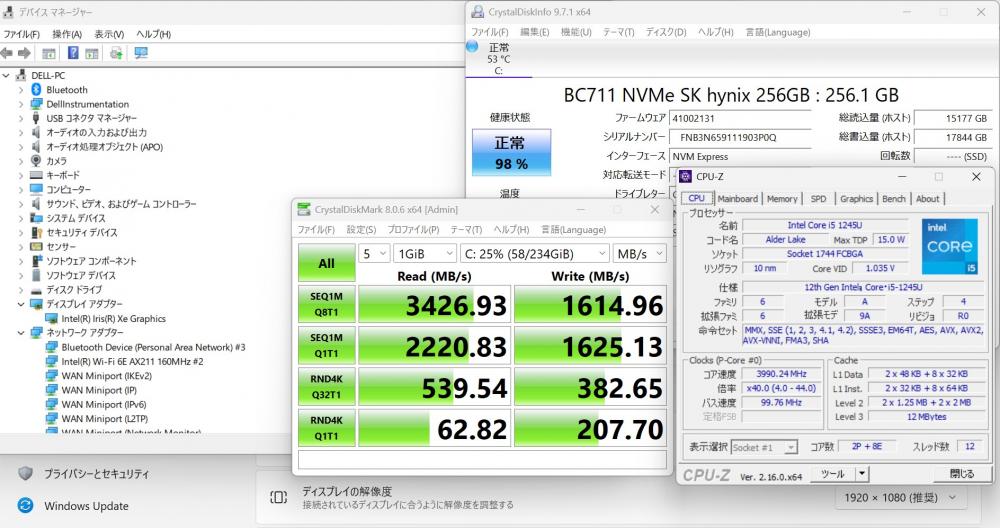
Task: Click the green All button in CrystalDiskMark
Action: click(327, 263)
